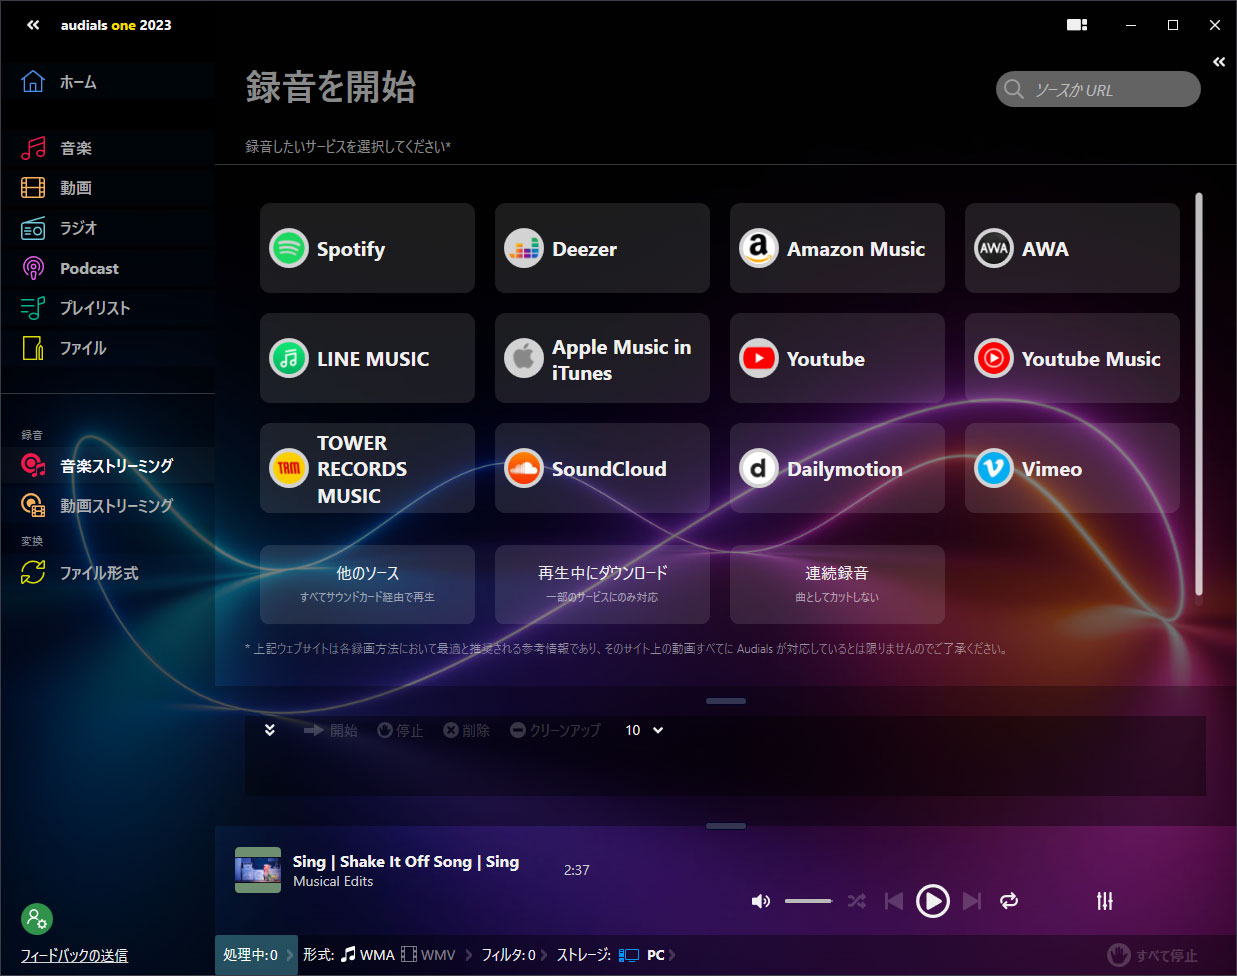1237x976 pixels.
Task: Go to 音楽 in the sidebar
Action: (75, 148)
